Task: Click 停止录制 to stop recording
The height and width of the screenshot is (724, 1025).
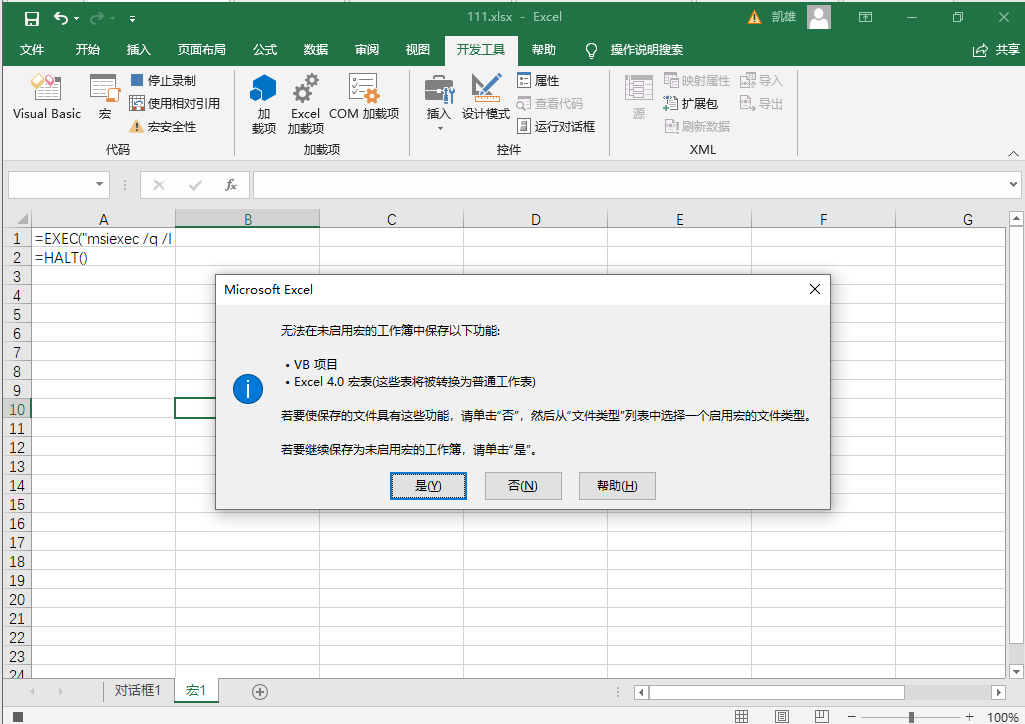Action: click(x=163, y=80)
